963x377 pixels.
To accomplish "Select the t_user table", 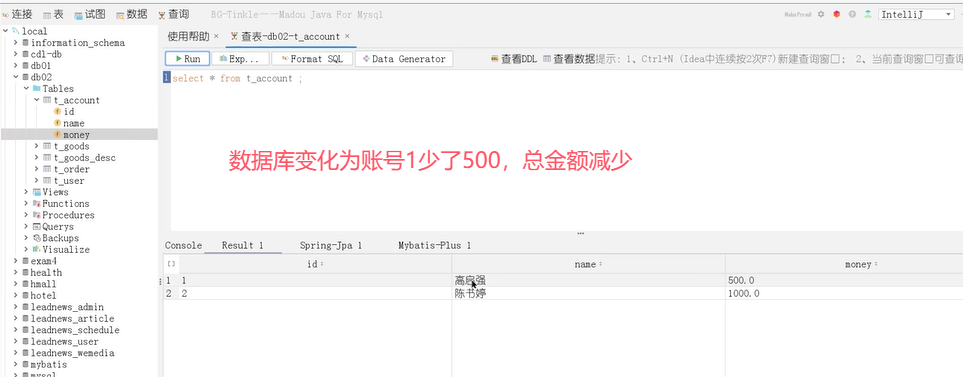I will coord(69,181).
